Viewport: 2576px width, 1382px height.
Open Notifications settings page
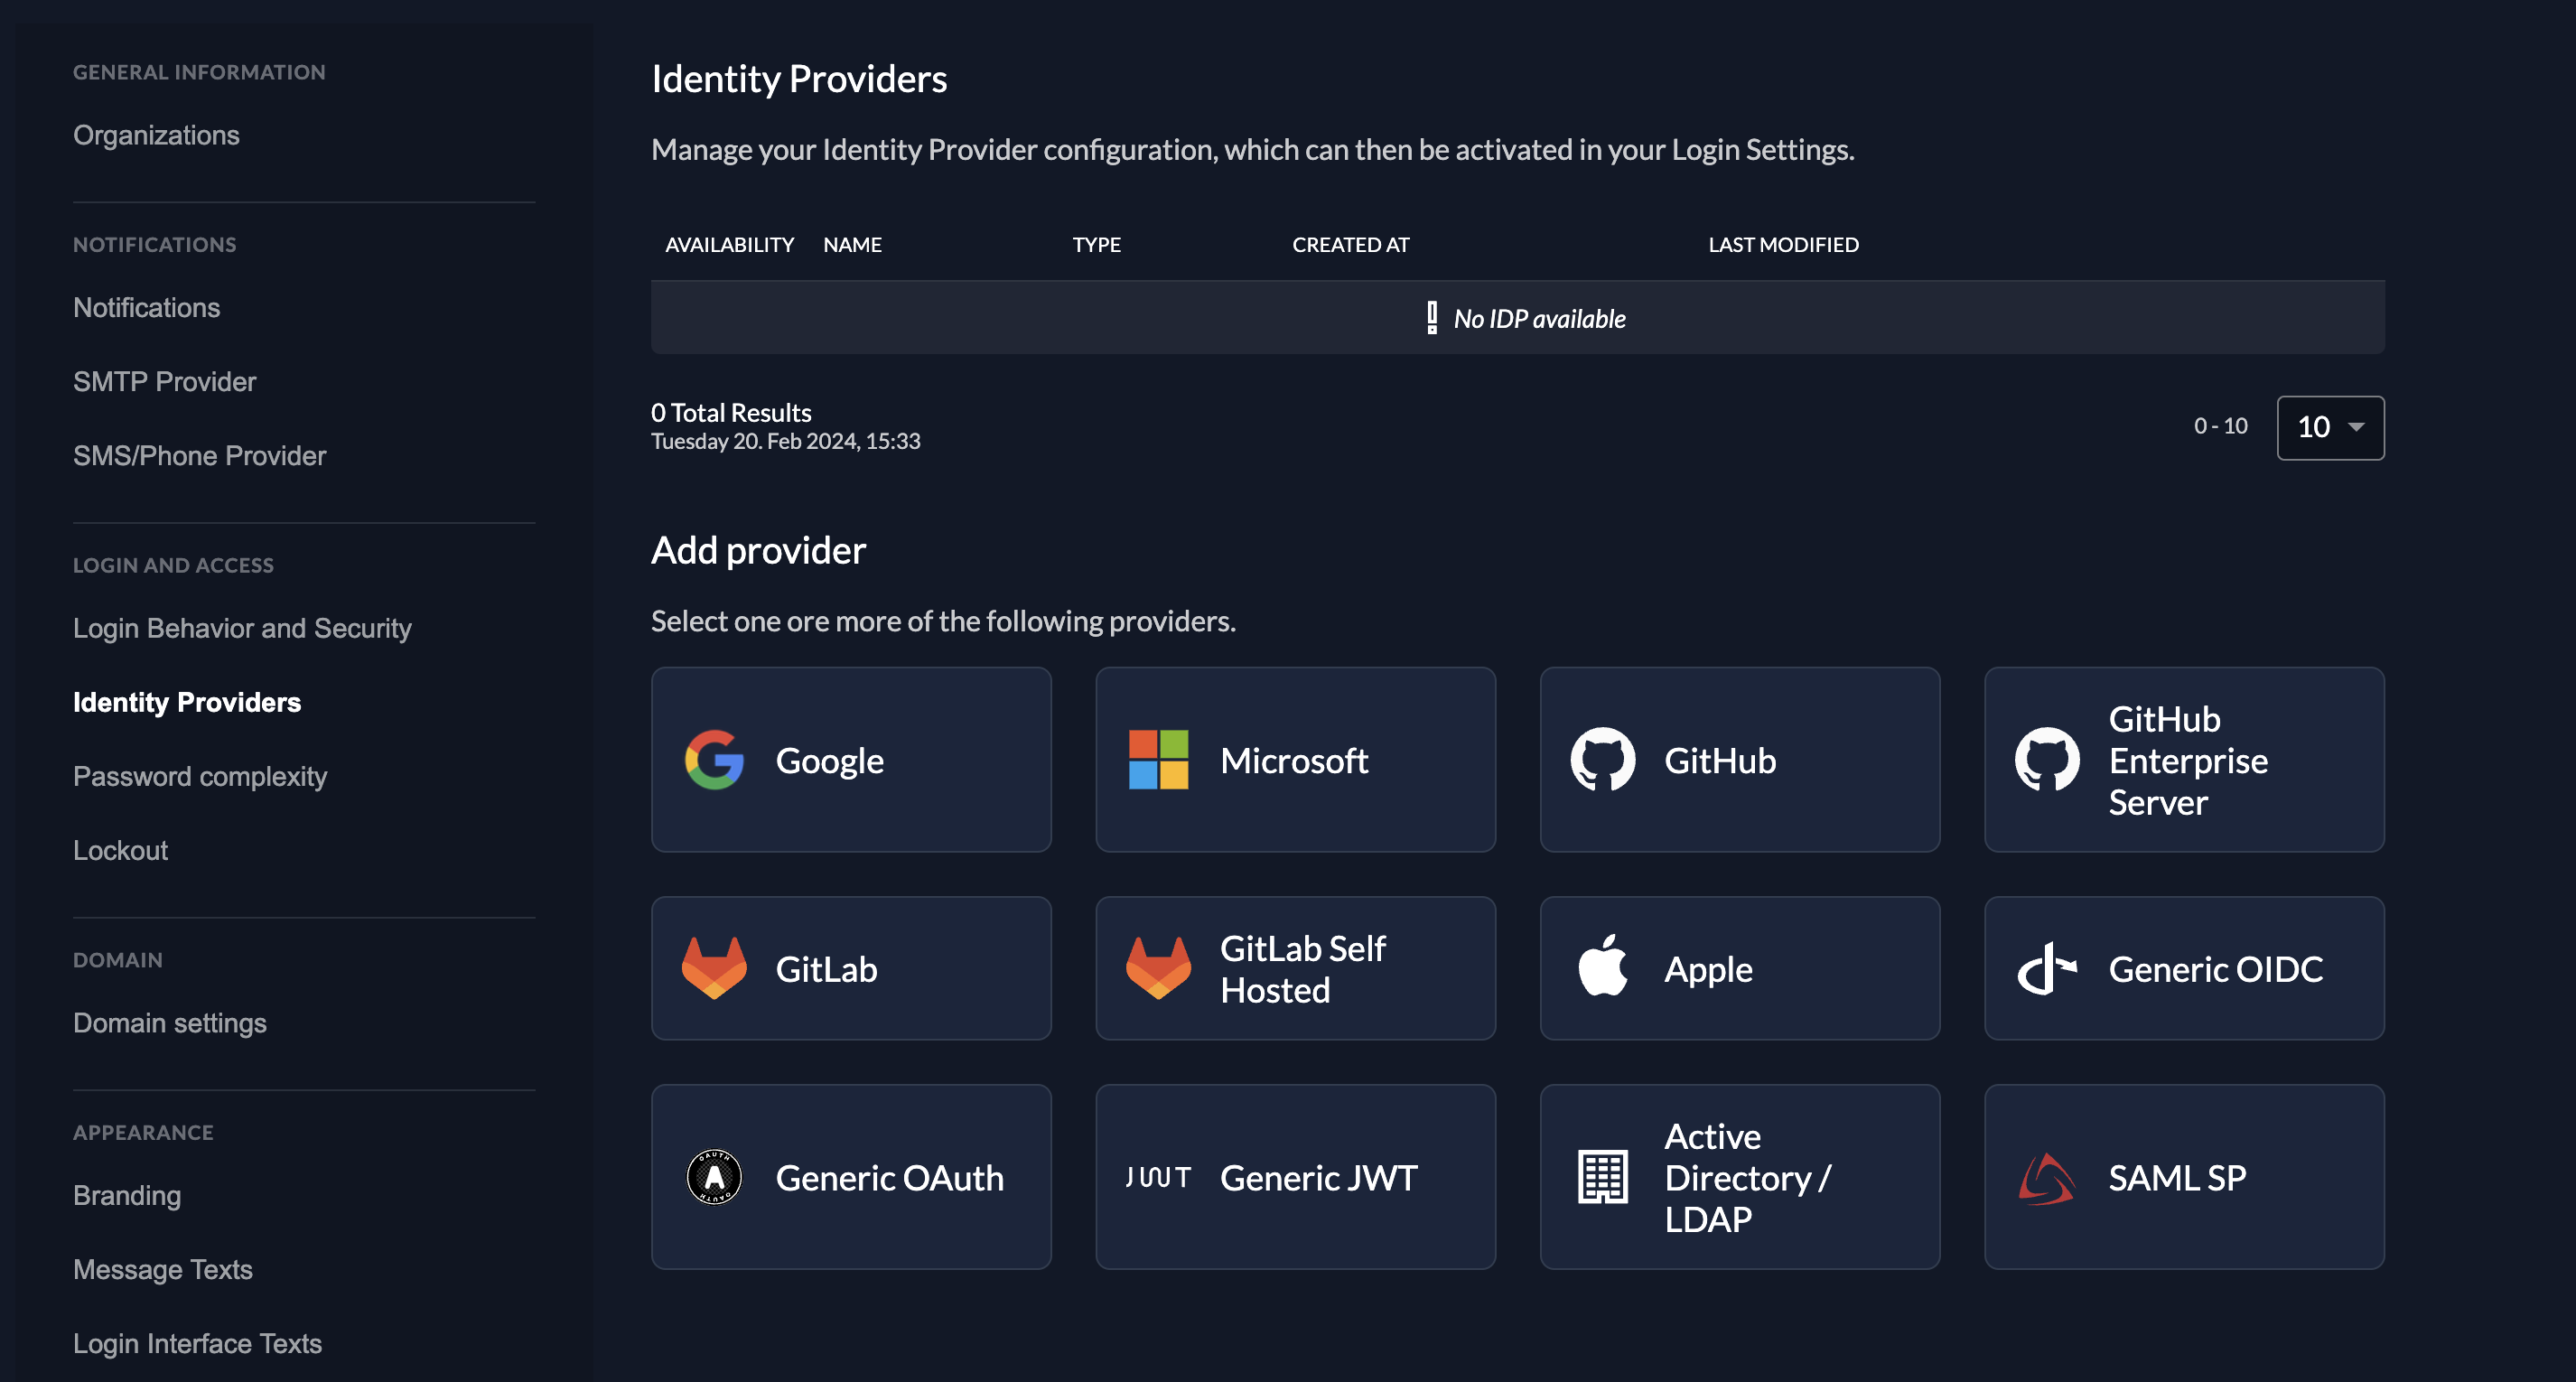[145, 307]
